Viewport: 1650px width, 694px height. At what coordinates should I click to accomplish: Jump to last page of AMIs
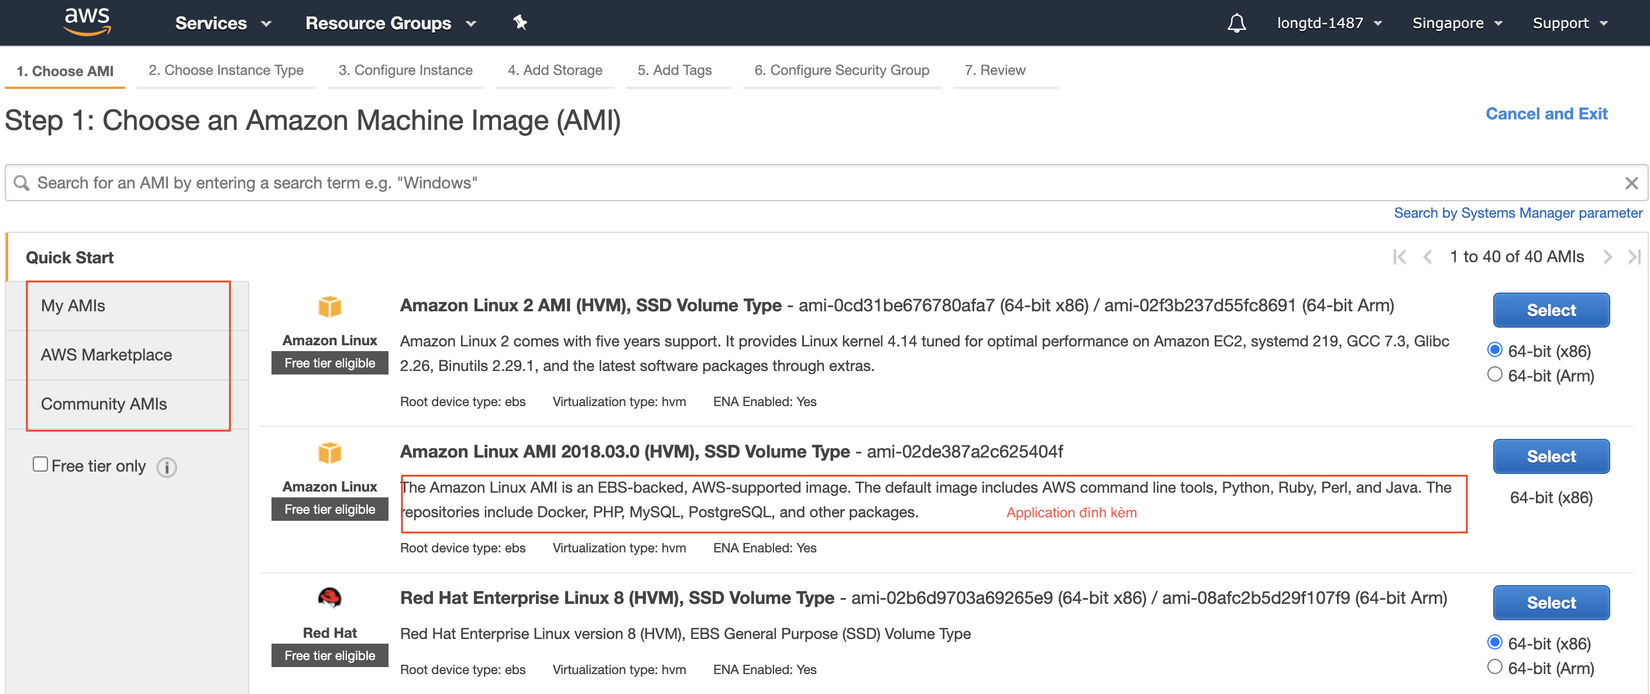pos(1634,257)
